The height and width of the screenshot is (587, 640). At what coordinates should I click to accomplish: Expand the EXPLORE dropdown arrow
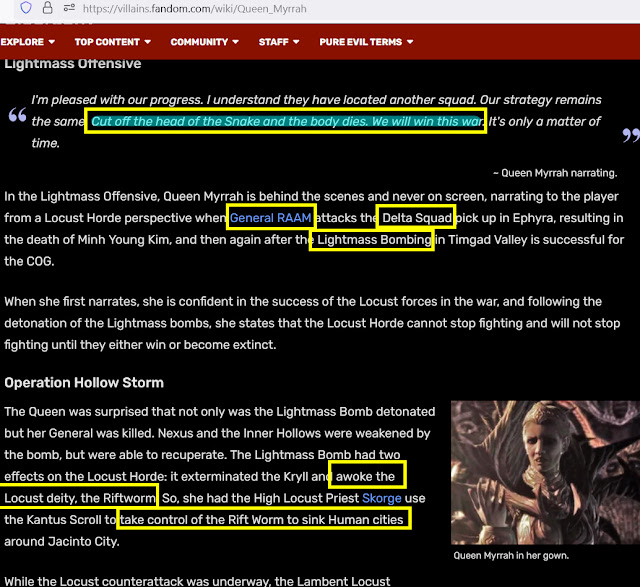[x=51, y=42]
